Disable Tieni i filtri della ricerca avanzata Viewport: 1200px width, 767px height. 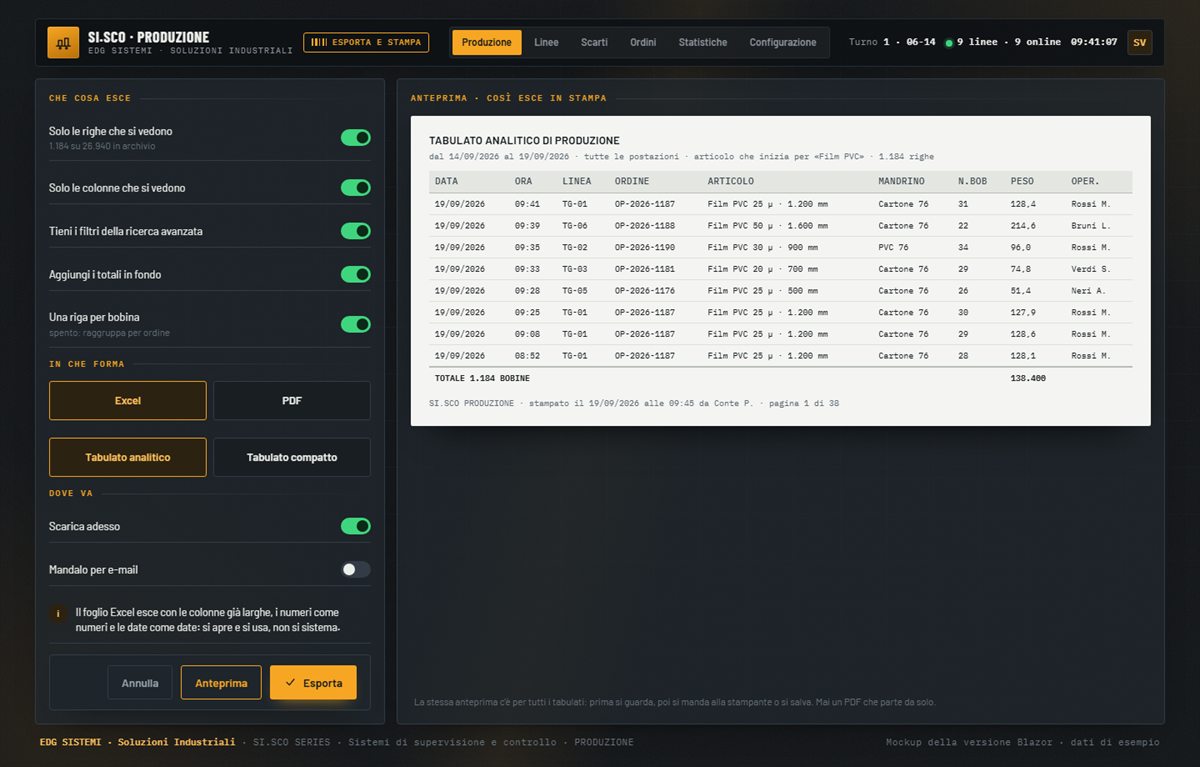click(355, 231)
